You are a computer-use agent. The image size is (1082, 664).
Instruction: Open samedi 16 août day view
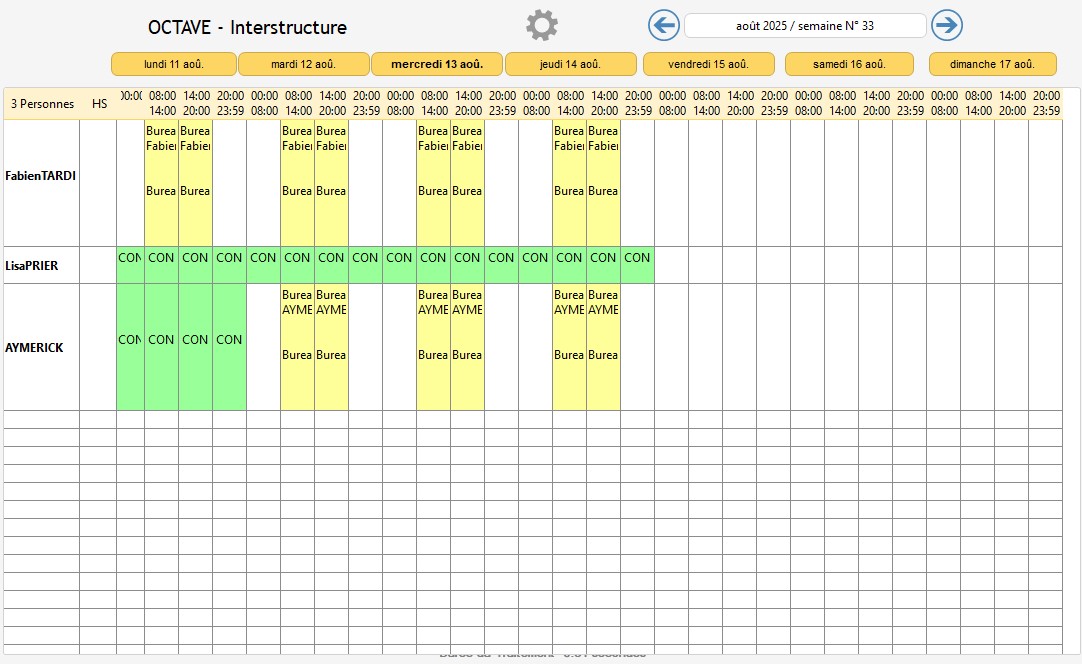point(849,64)
